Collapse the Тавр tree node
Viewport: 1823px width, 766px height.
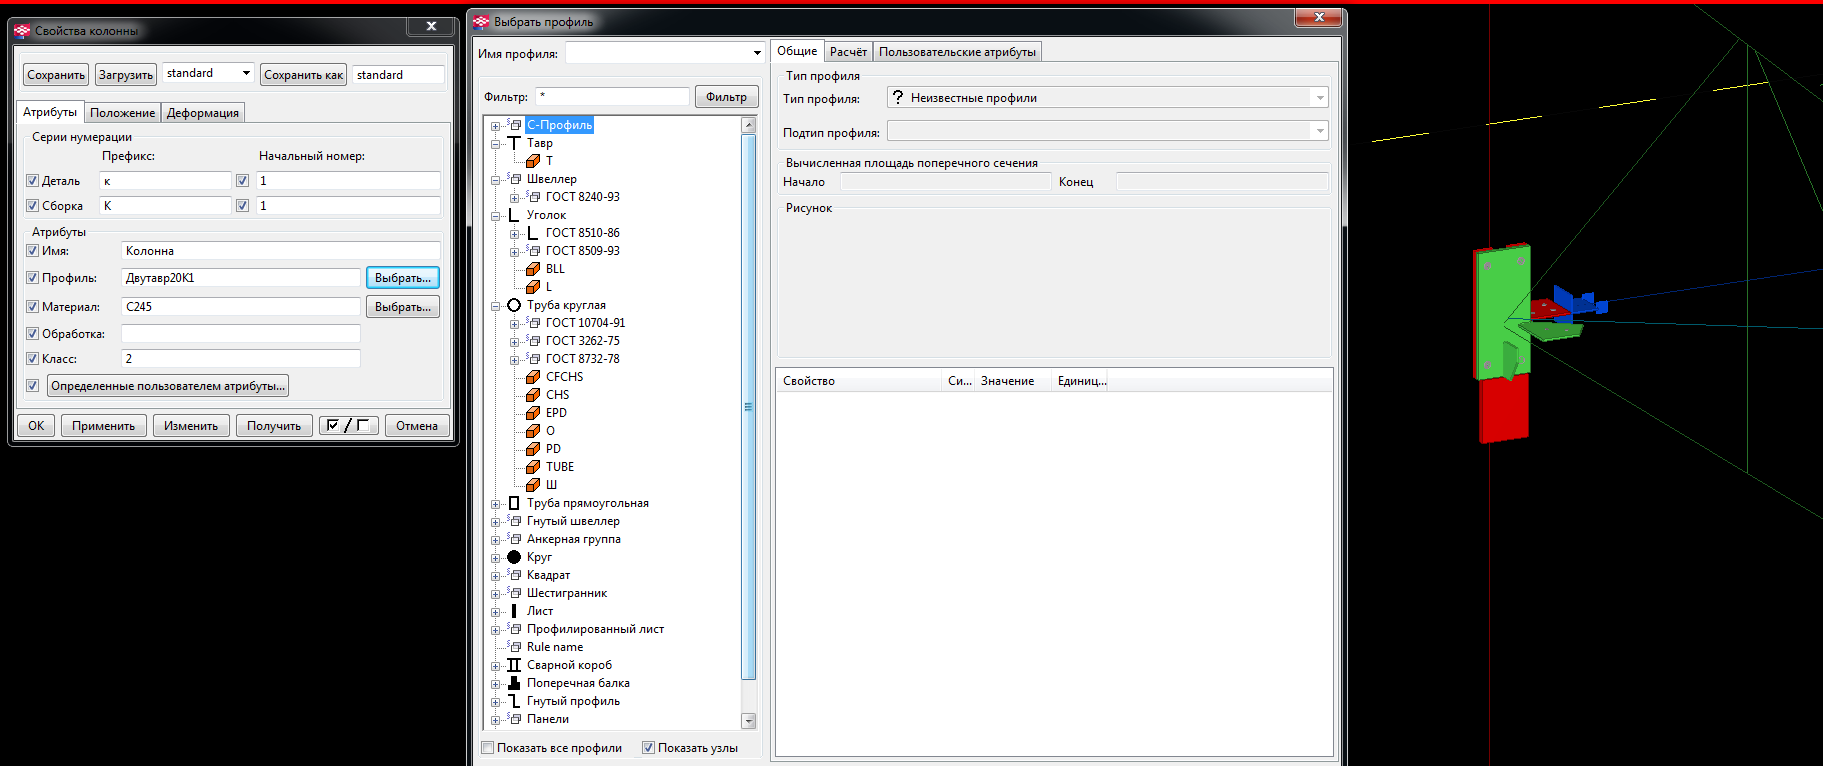495,144
